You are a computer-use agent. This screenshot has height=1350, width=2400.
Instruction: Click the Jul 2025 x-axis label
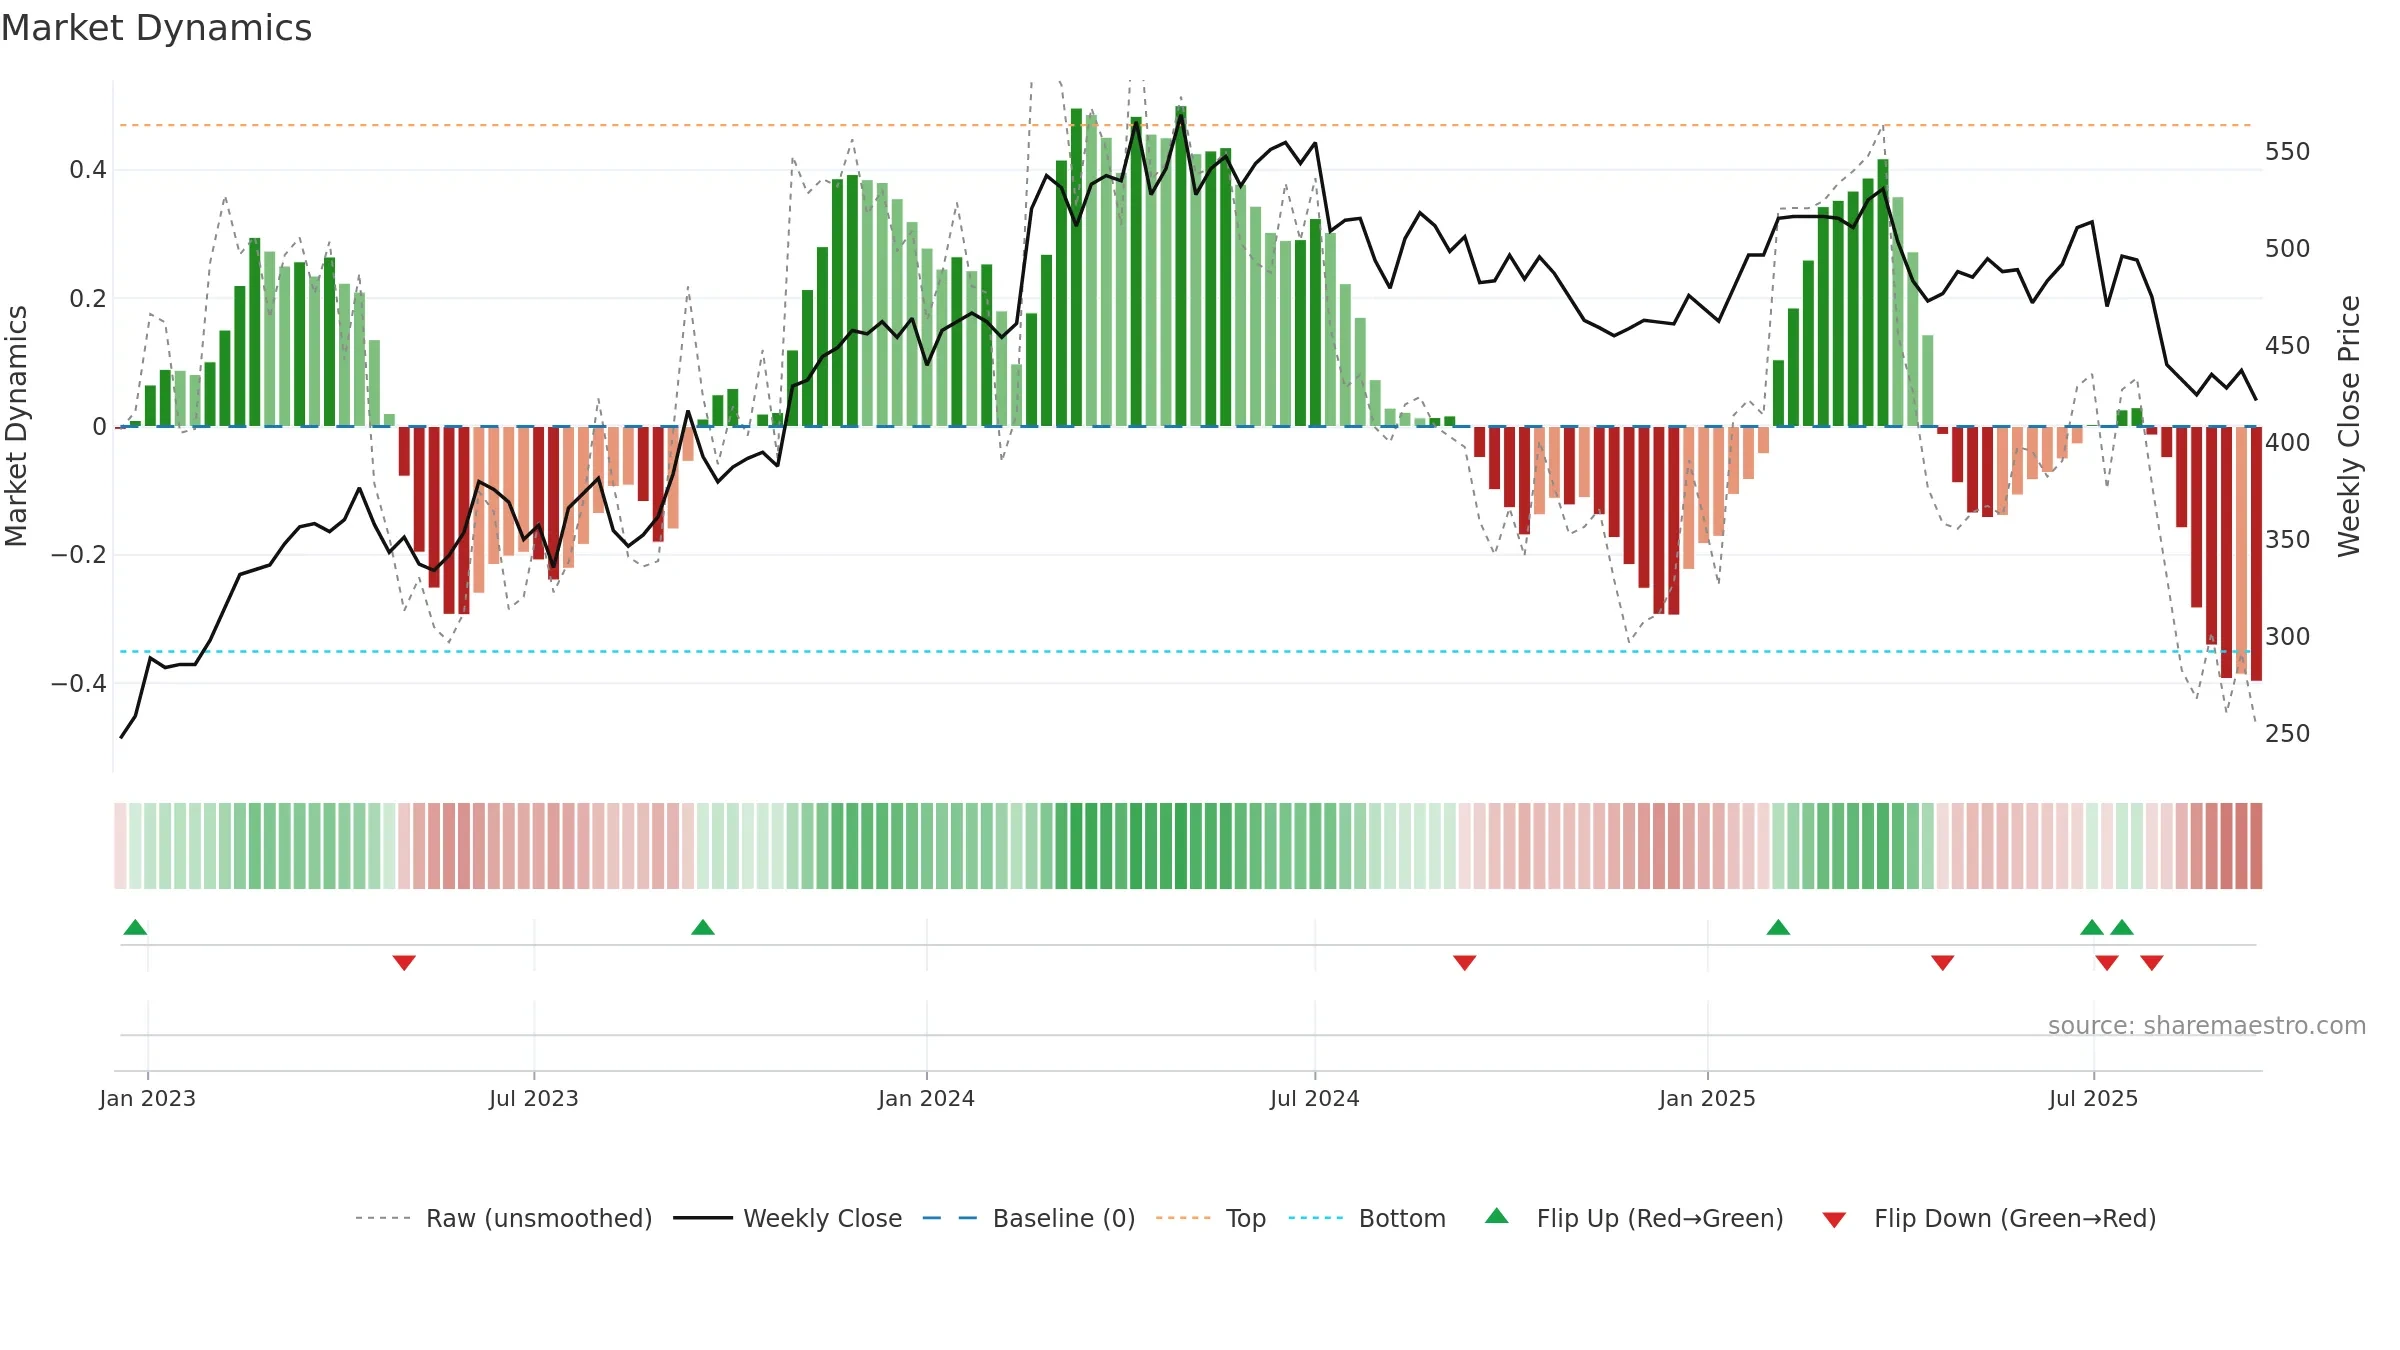(2094, 1098)
